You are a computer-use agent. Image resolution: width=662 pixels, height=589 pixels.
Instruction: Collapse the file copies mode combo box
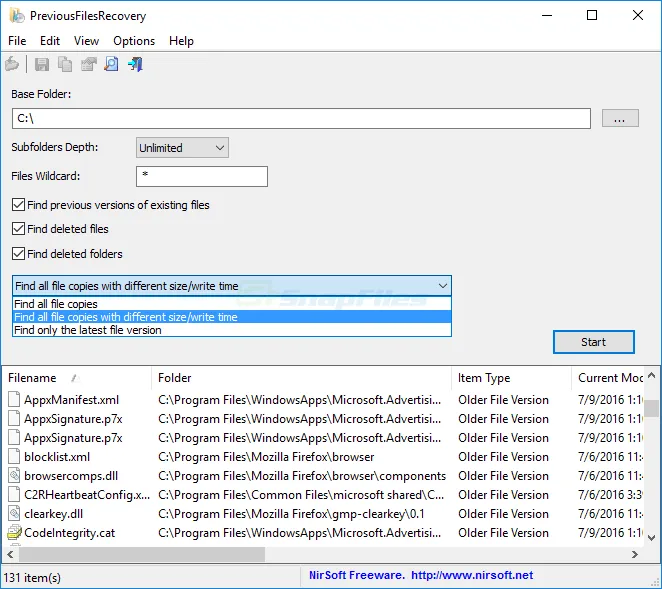[232, 286]
